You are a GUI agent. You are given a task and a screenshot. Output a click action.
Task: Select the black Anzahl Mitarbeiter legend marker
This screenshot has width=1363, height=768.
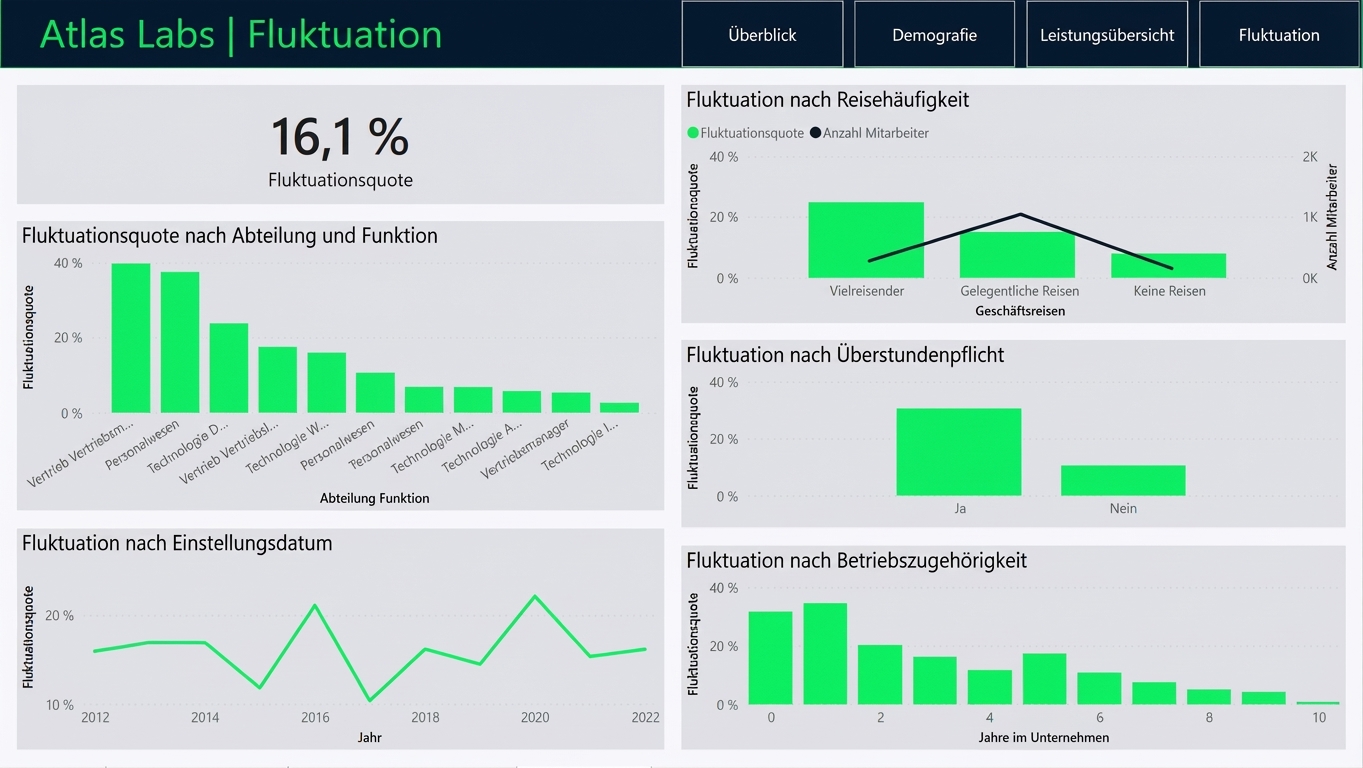point(815,133)
